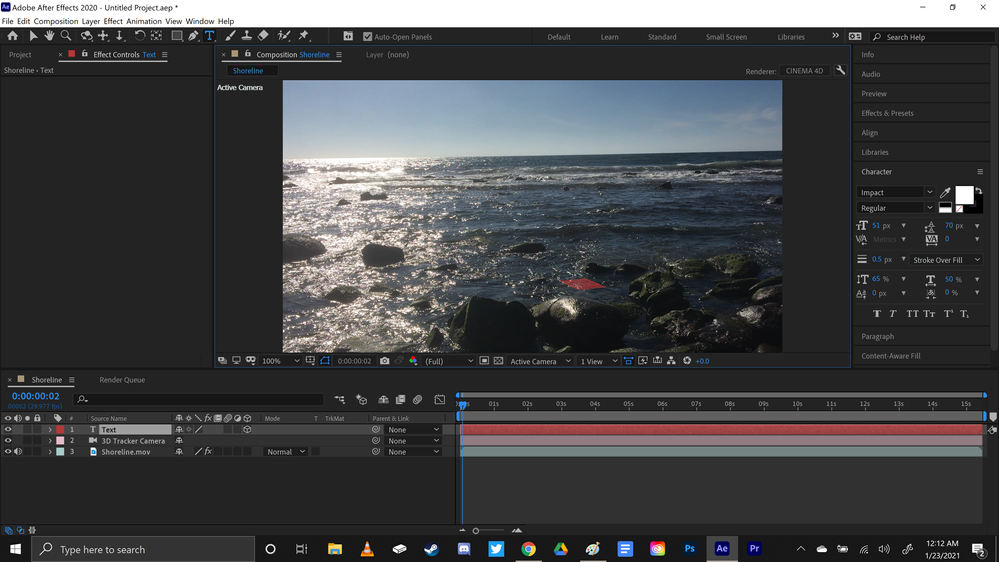Expand the 3D Tracker Camera layer properties
The width and height of the screenshot is (999, 562).
pos(50,441)
